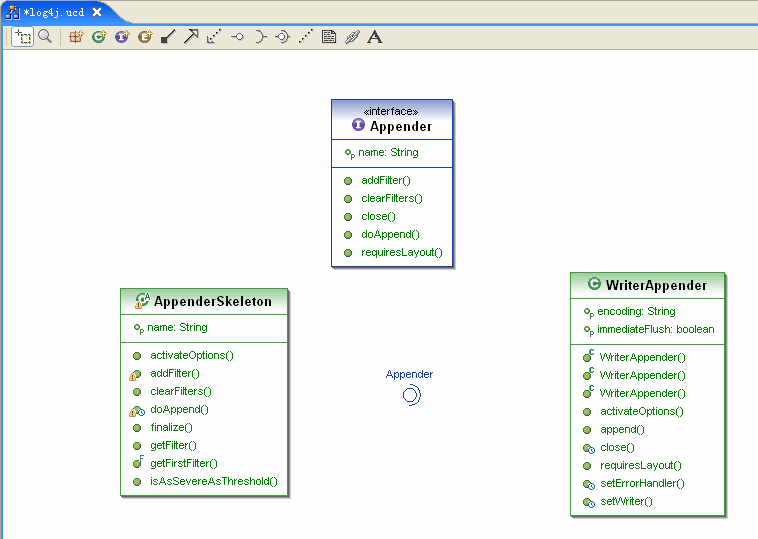This screenshot has width=758, height=539.
Task: Select first WriterAppender() constructor
Action: tap(642, 357)
